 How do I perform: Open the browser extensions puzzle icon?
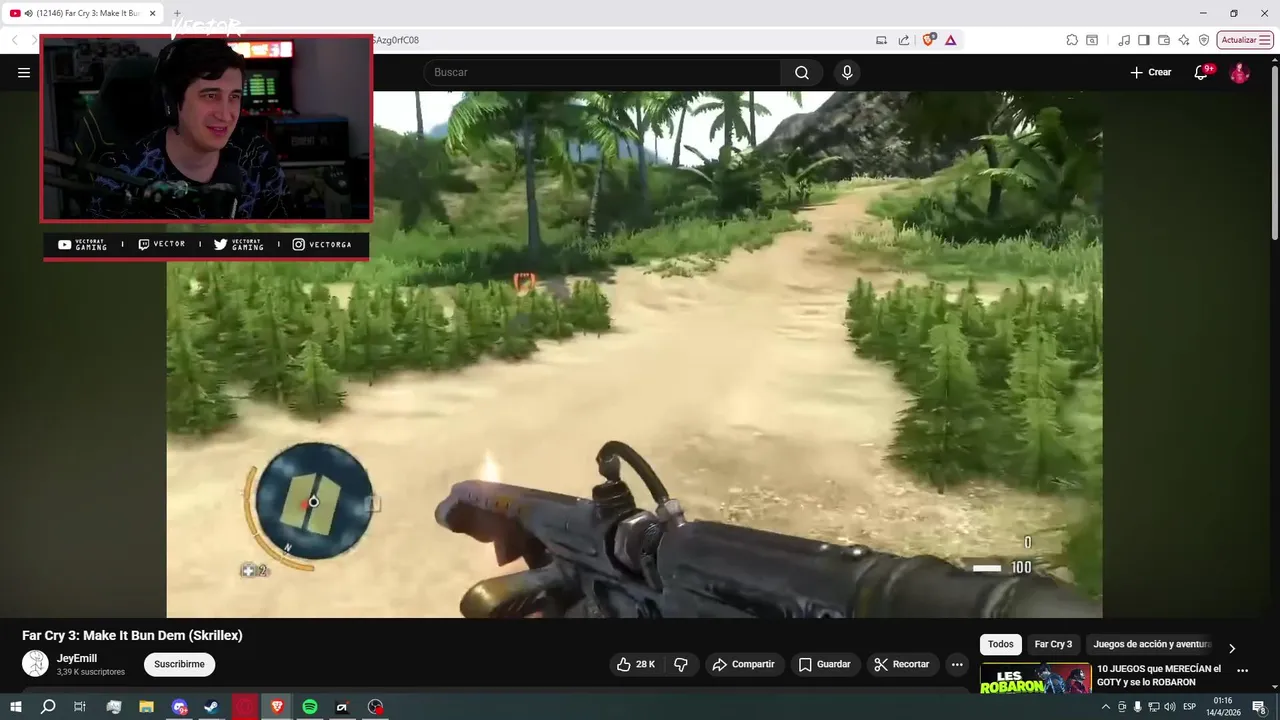click(1072, 40)
